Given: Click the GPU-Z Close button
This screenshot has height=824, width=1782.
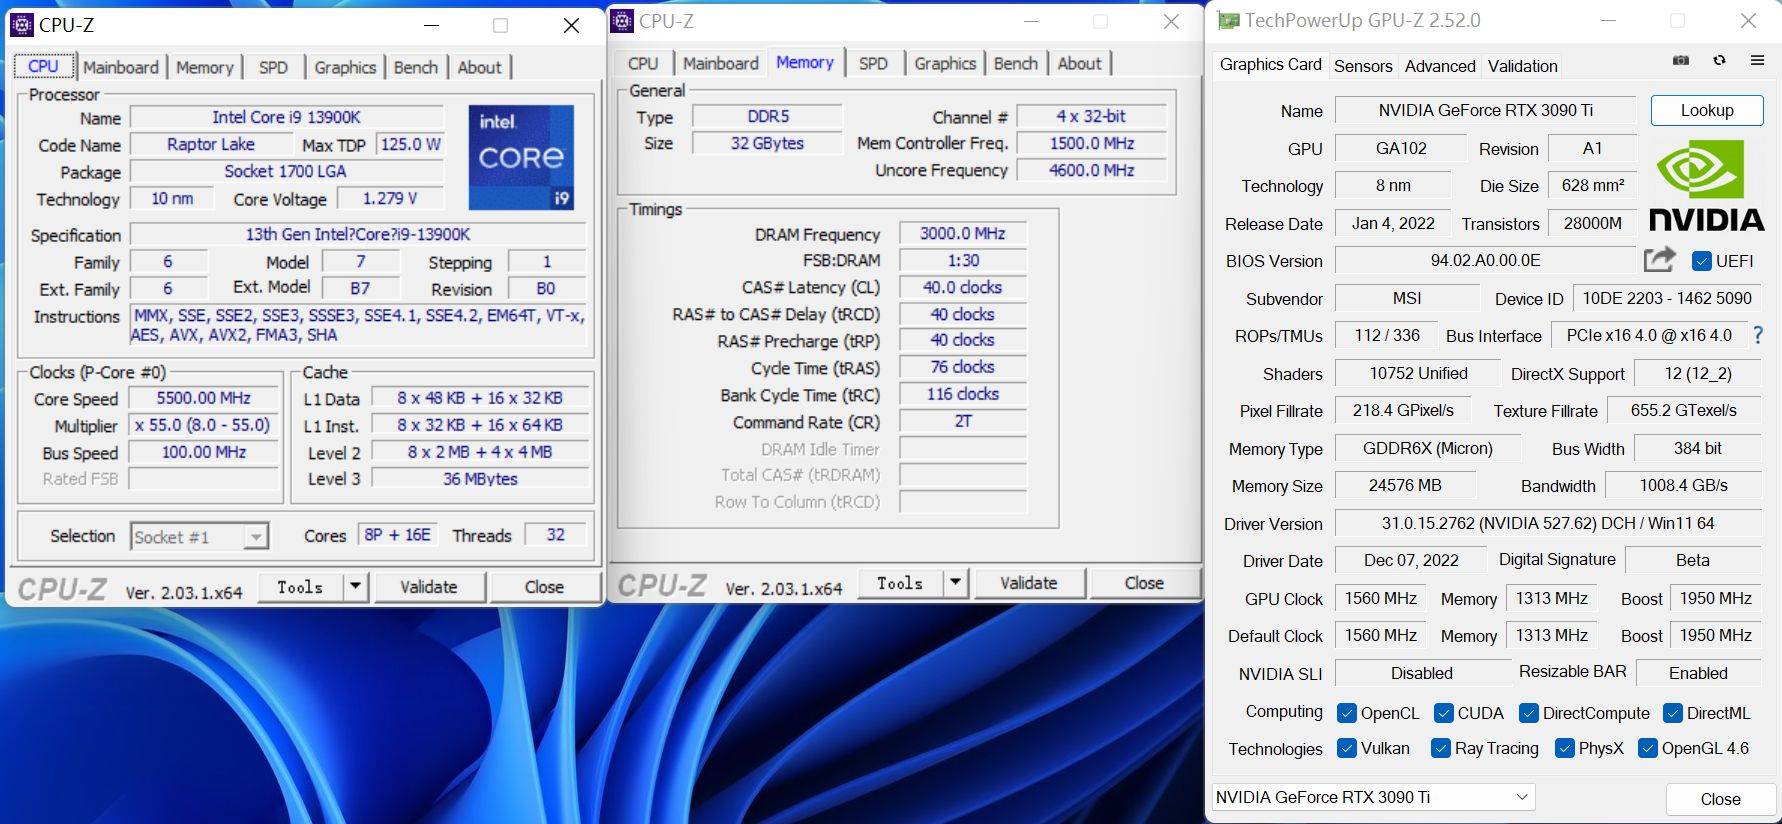Looking at the screenshot, I should coord(1720,799).
